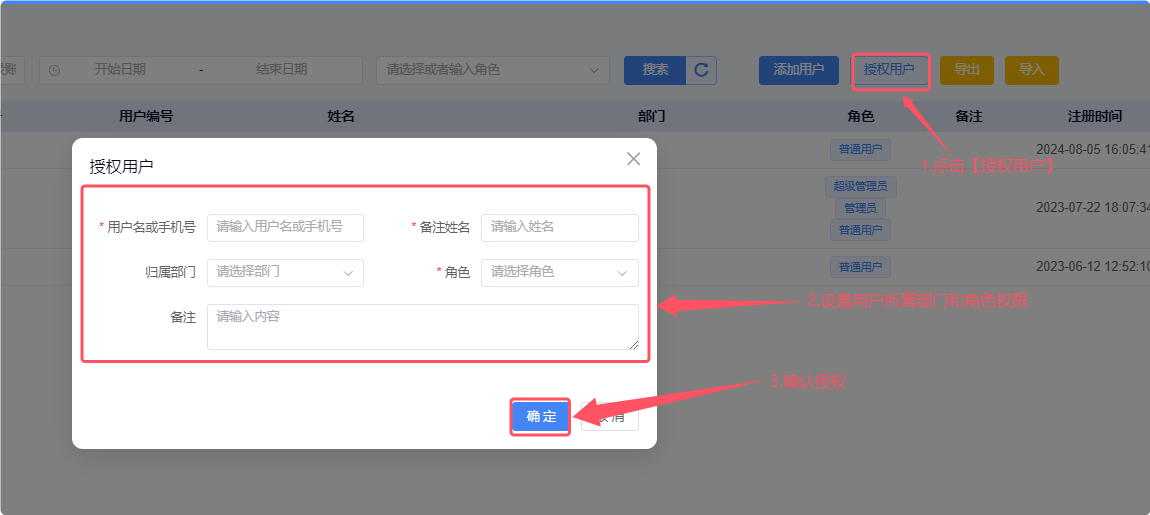
Task: Click the clock icon in the date range field
Action: coord(54,70)
